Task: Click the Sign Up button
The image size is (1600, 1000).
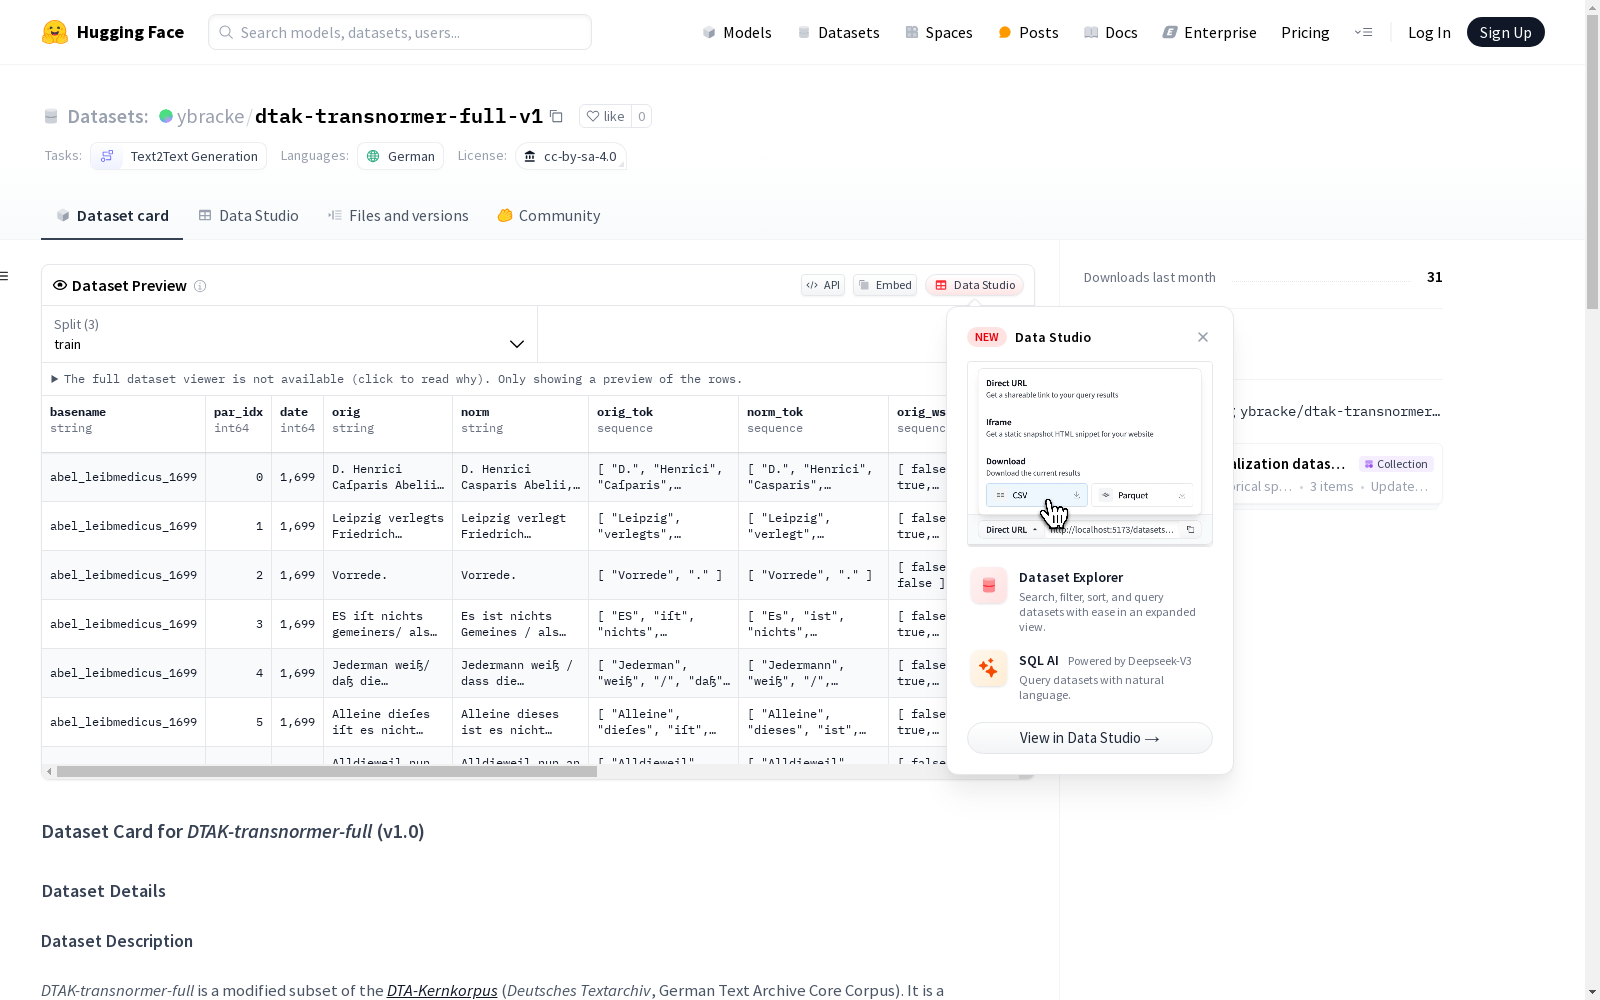Action: coord(1505,32)
